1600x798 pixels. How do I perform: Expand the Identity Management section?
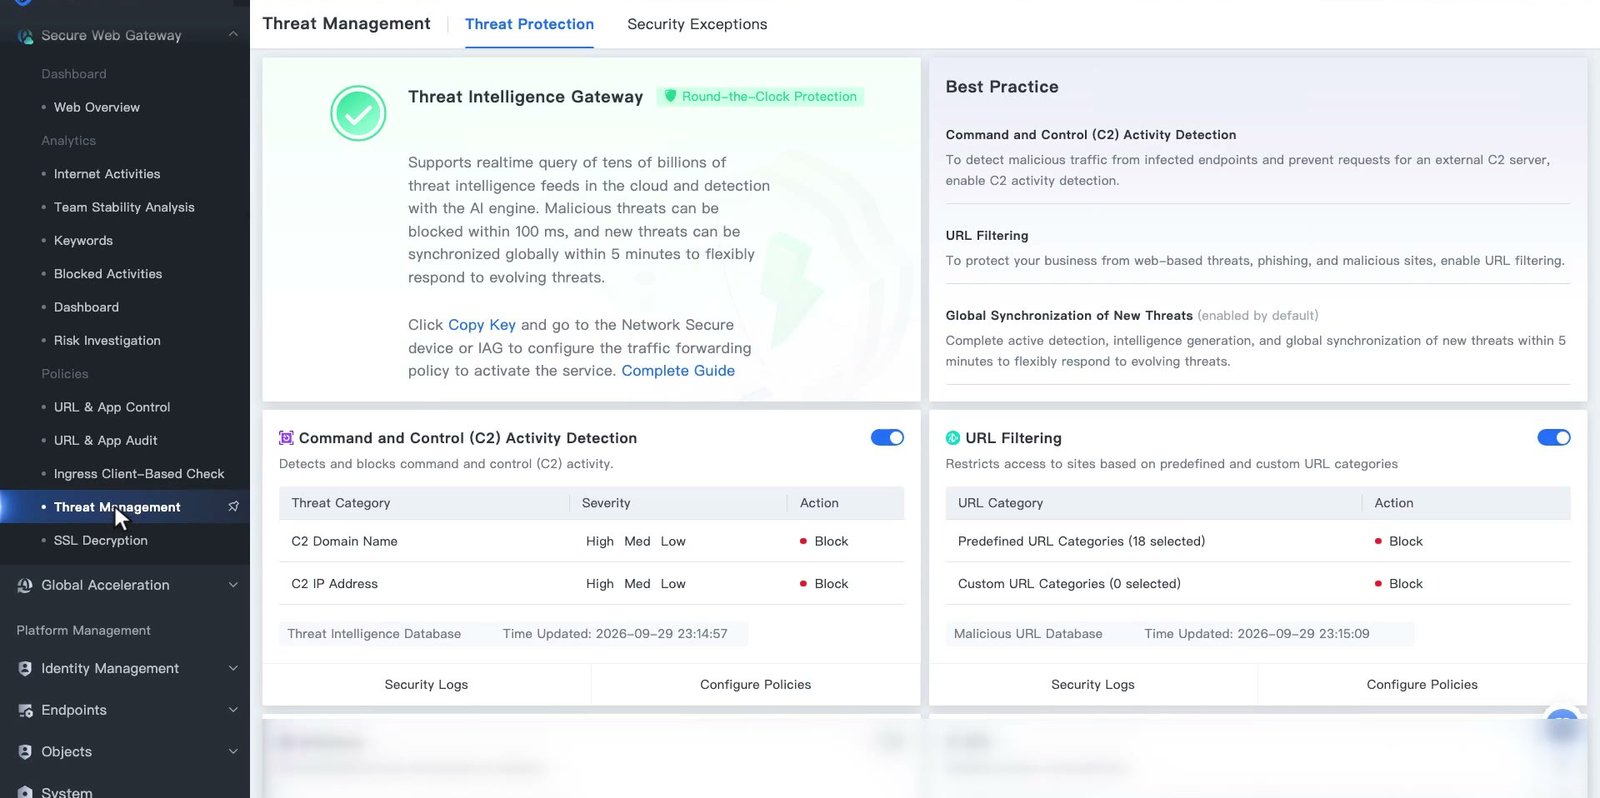click(233, 669)
